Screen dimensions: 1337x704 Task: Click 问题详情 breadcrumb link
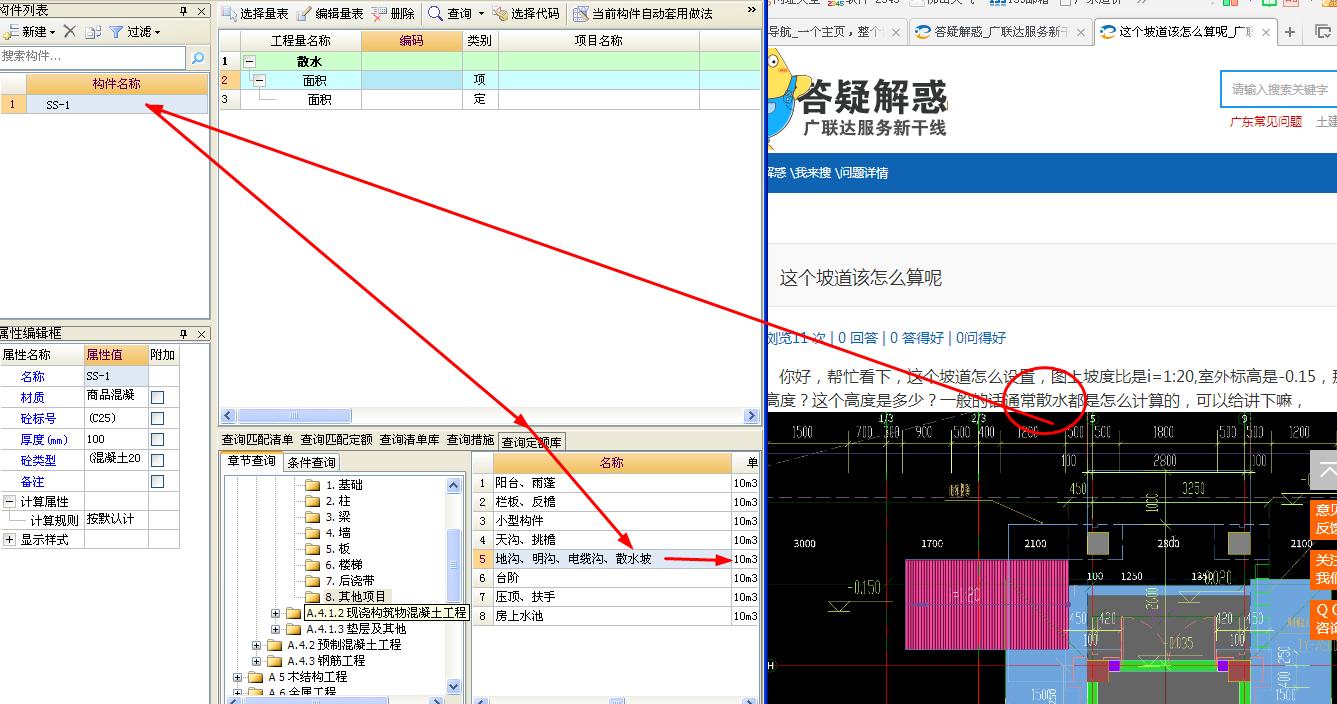point(862,173)
